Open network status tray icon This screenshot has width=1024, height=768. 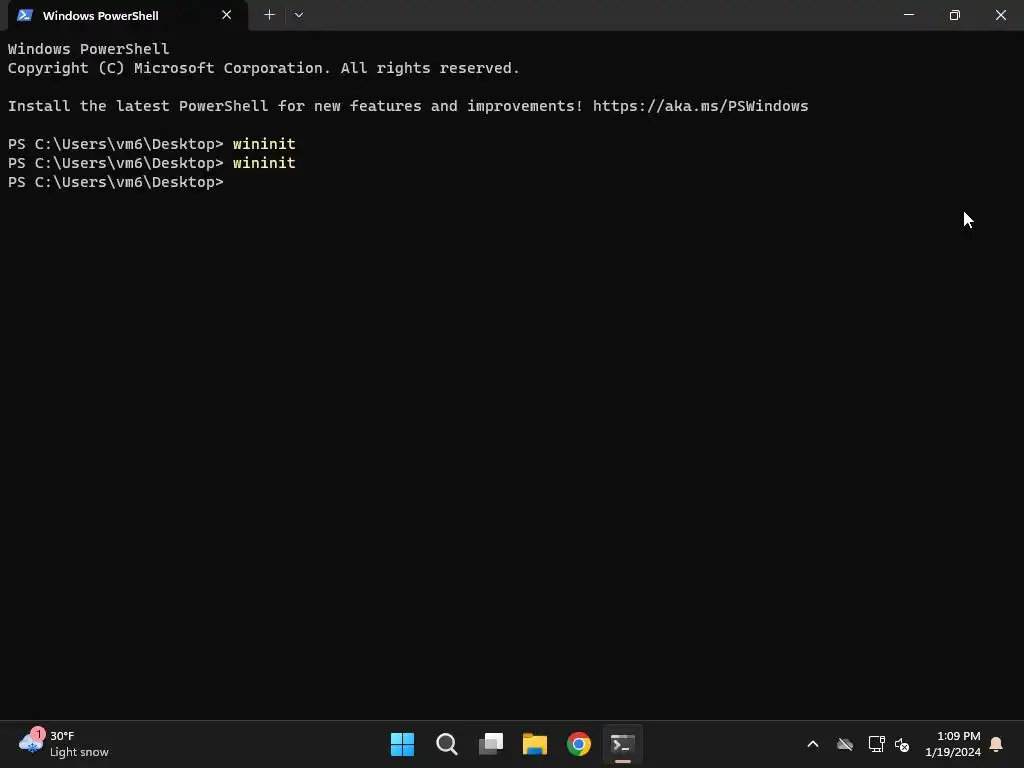[x=876, y=744]
